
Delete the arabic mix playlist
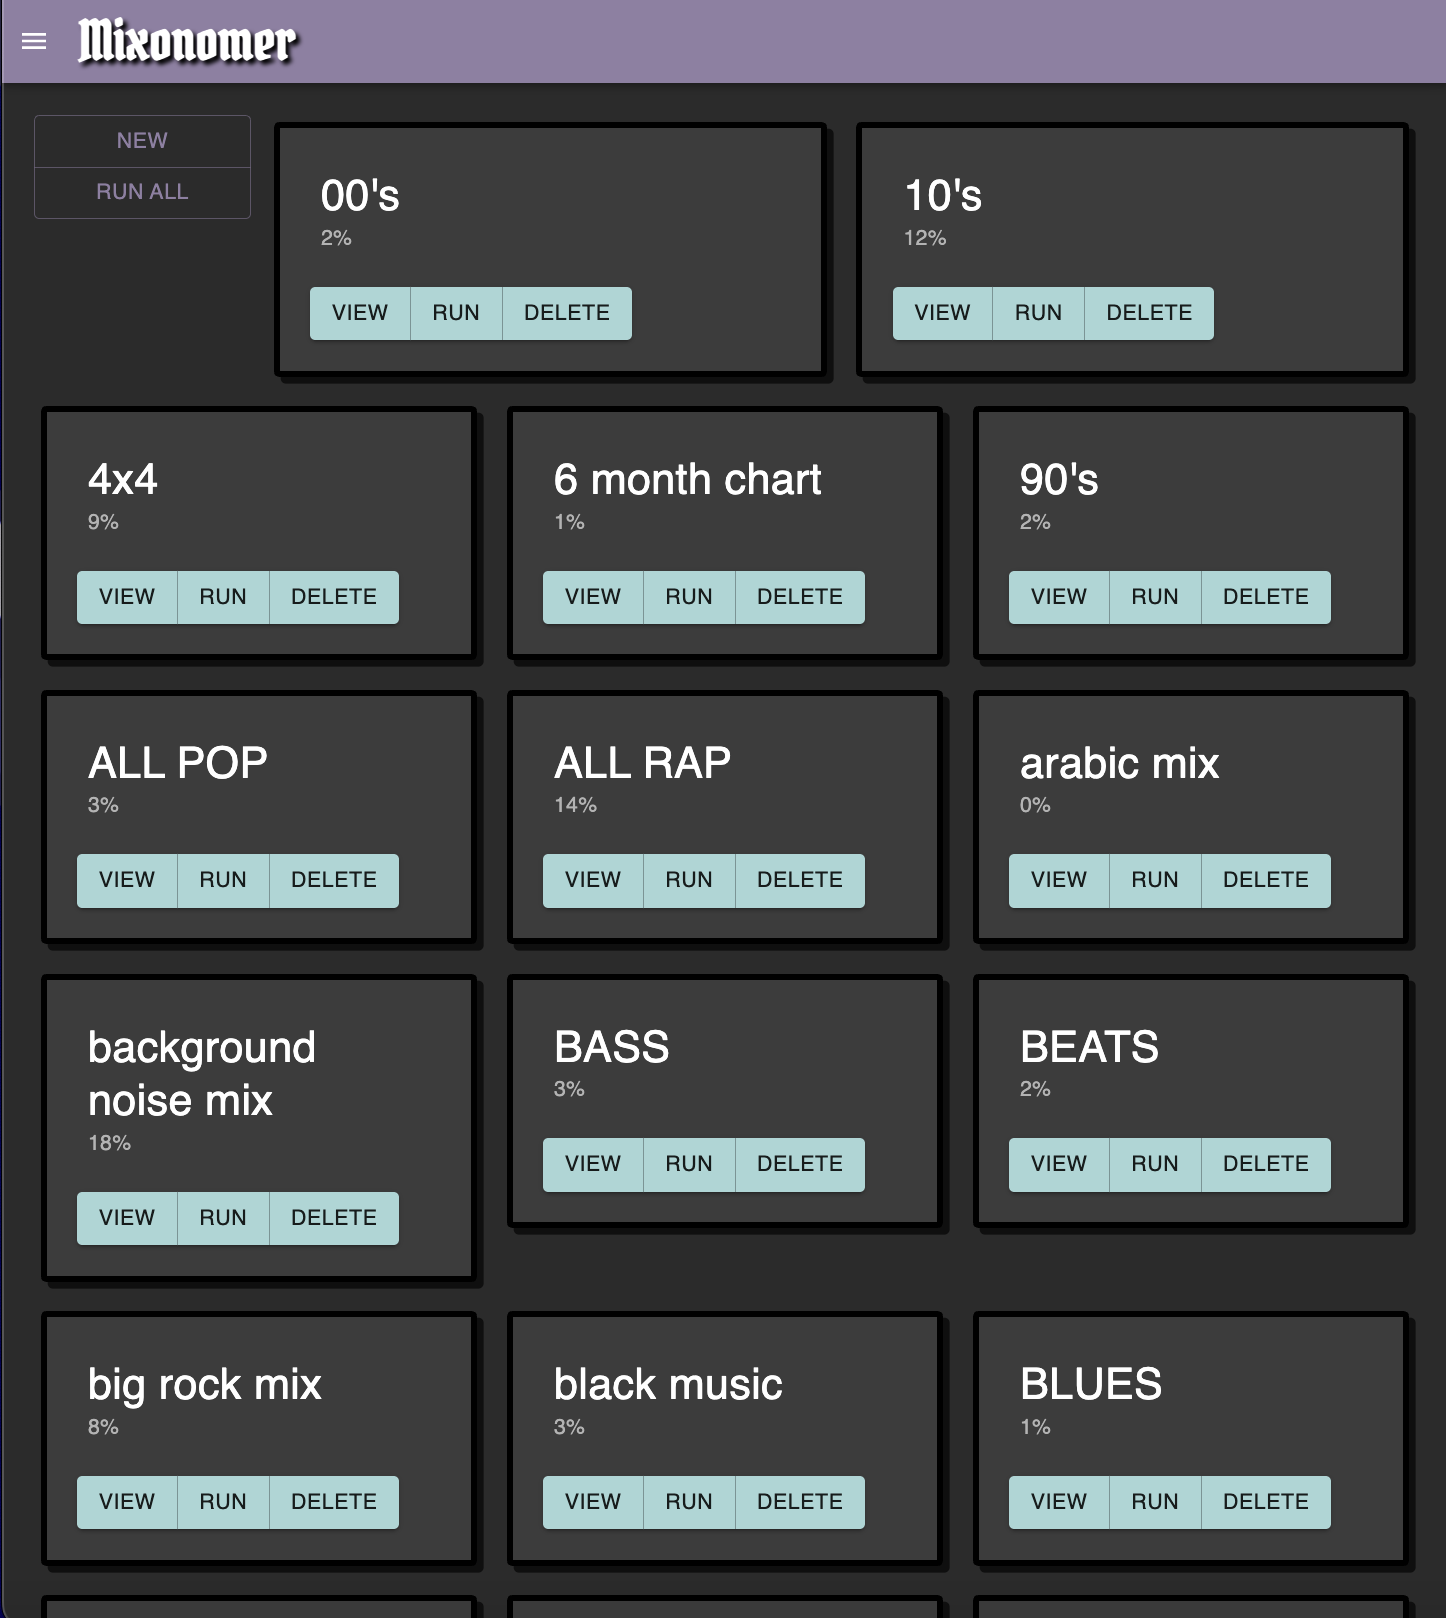[x=1266, y=880]
